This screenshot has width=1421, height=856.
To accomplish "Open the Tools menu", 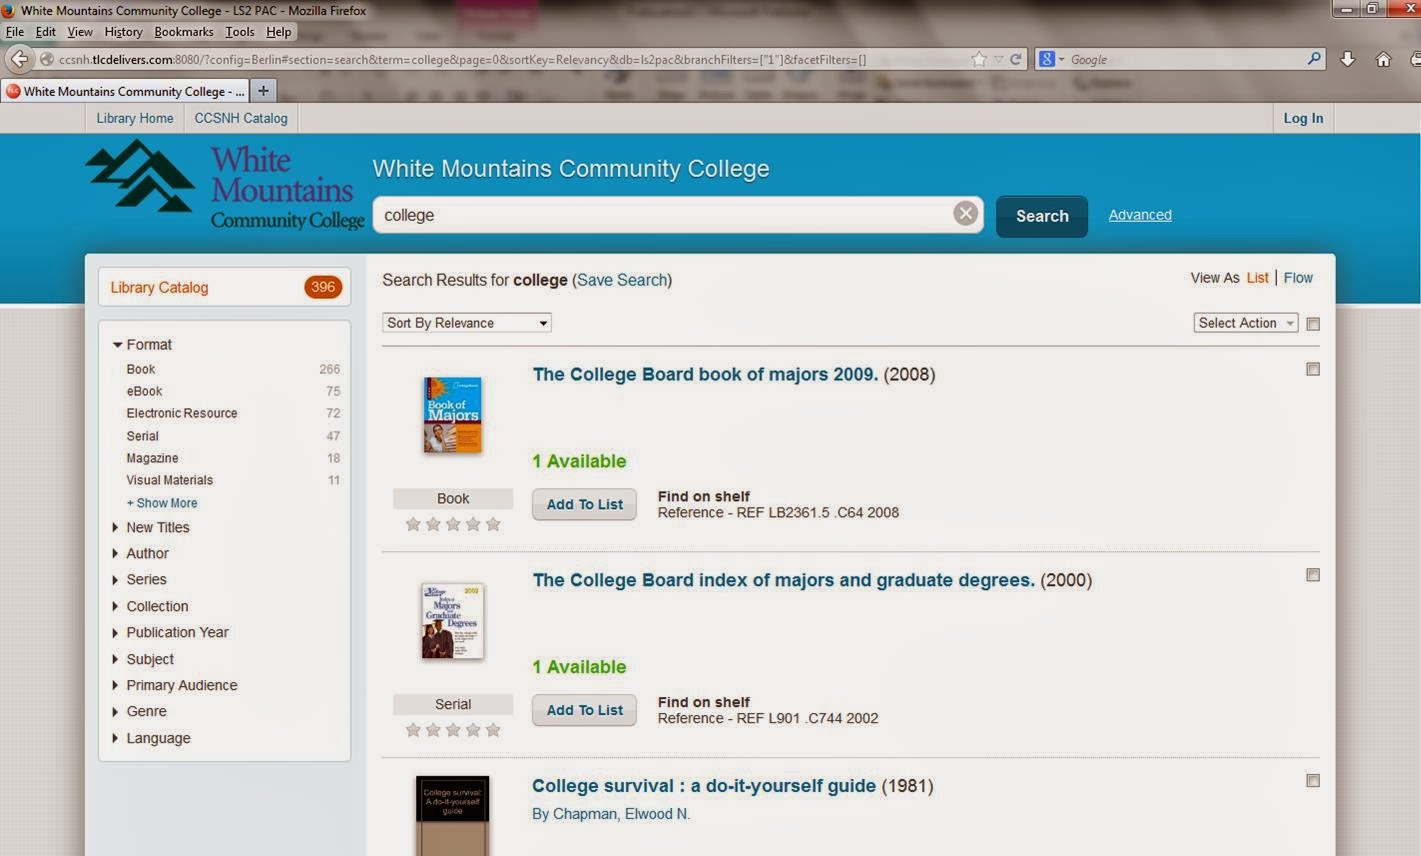I will (240, 32).
